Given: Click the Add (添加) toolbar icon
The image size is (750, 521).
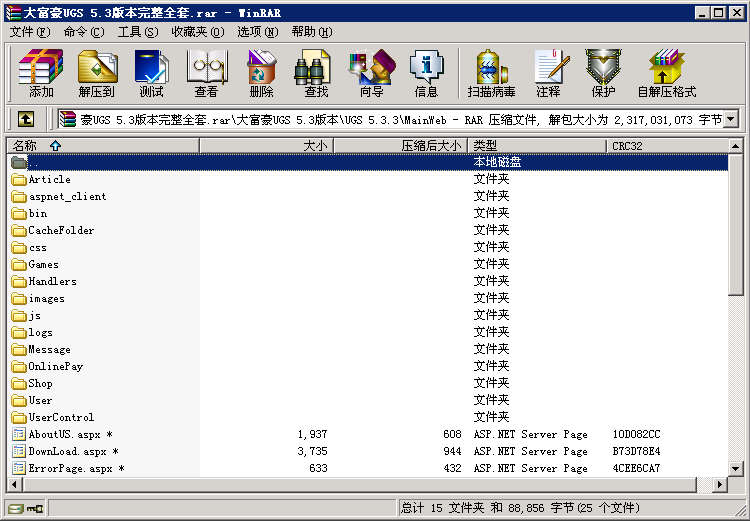Looking at the screenshot, I should tap(41, 72).
